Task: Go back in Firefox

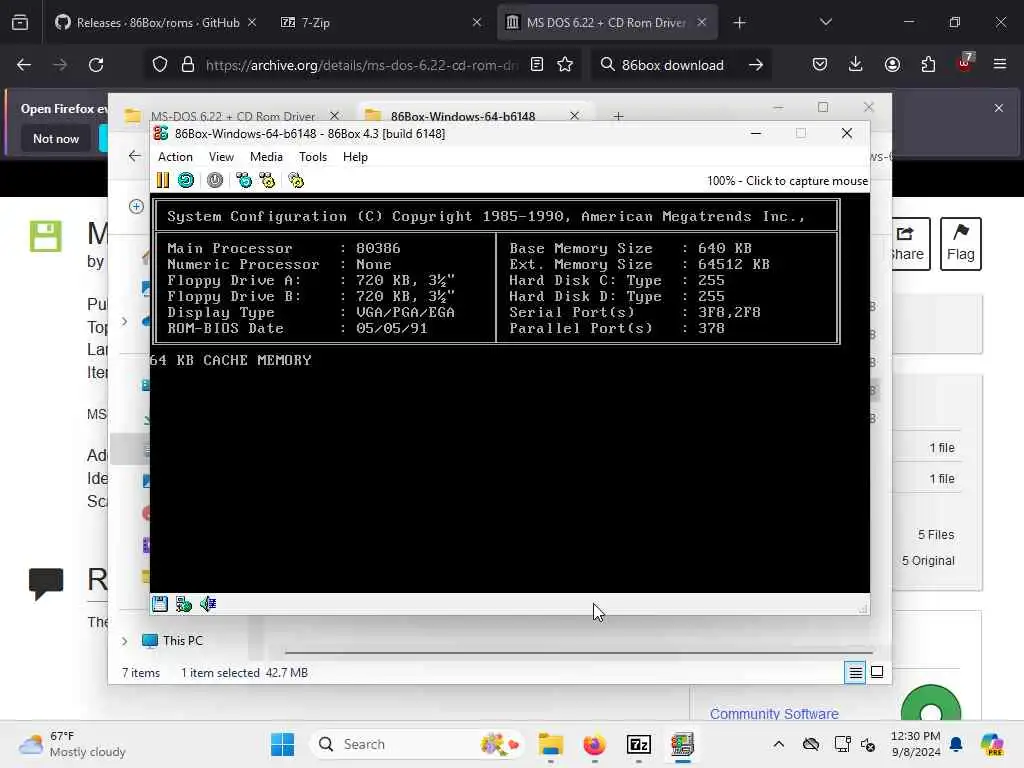Action: click(24, 65)
